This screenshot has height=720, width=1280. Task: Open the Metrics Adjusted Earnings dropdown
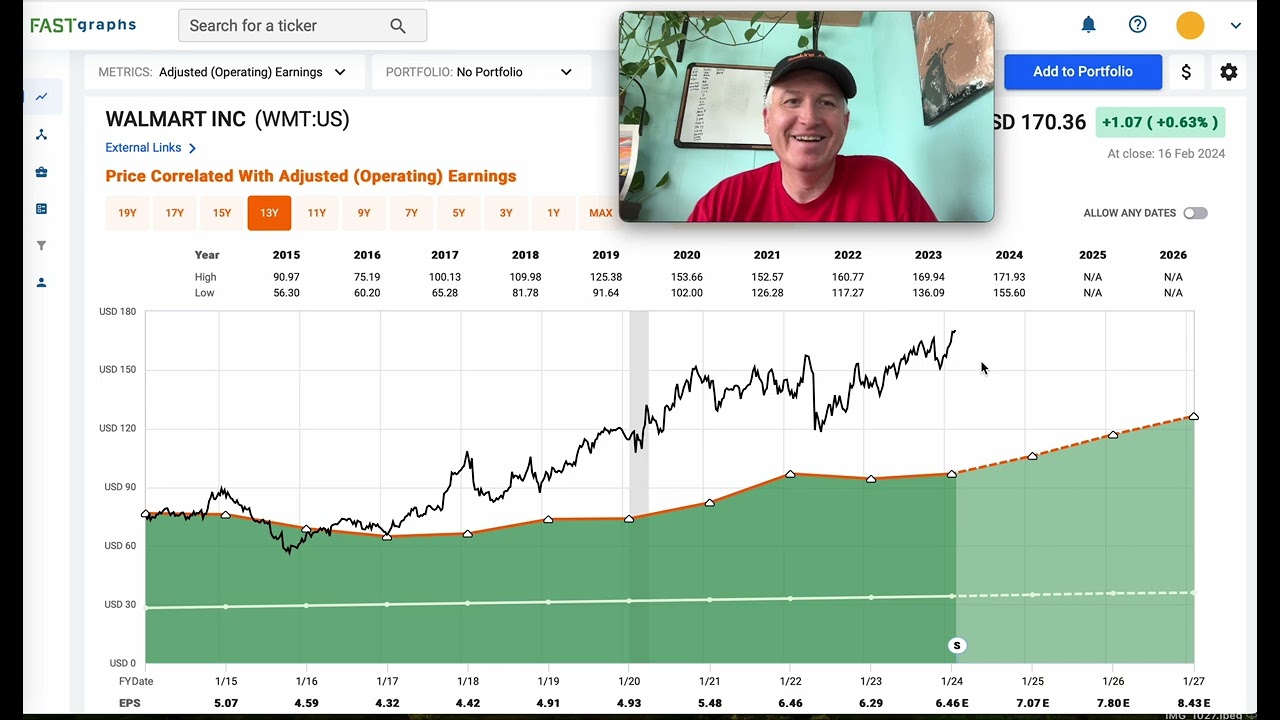222,72
